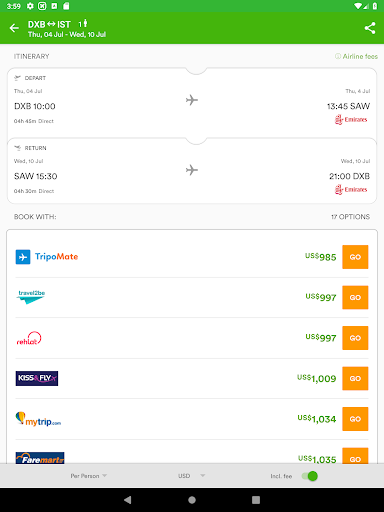
Task: Go to Kiss&Fly US$1,009 deal
Action: (x=355, y=378)
